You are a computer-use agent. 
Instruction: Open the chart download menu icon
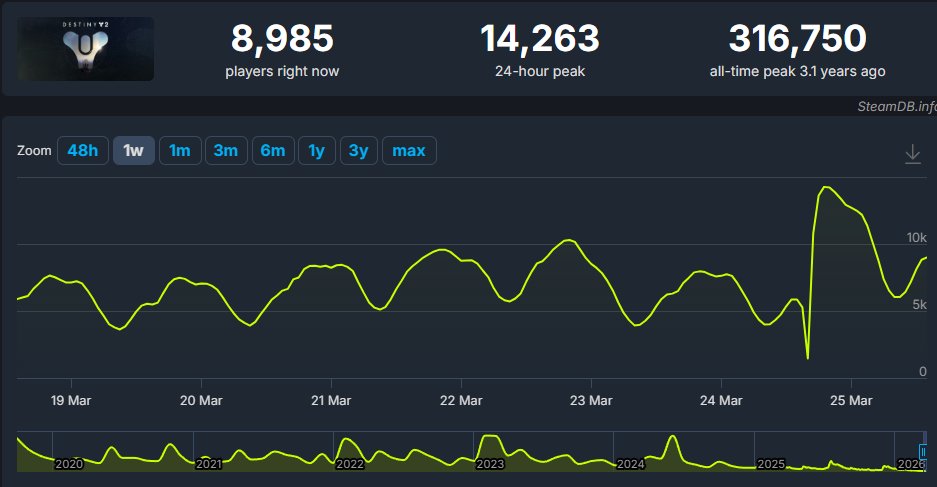click(912, 154)
